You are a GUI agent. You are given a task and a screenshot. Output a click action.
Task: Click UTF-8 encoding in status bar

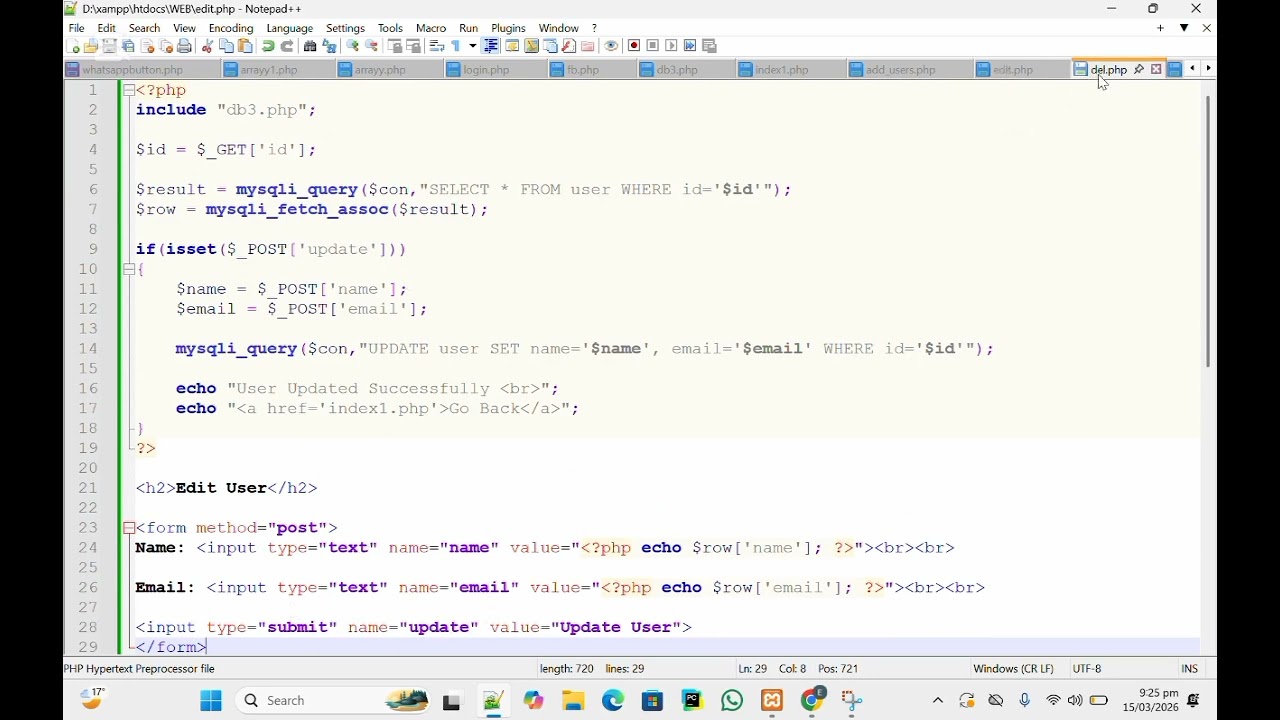(1087, 669)
